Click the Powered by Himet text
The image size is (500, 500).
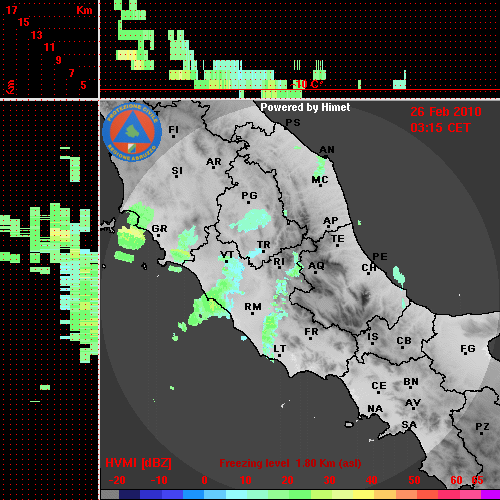305,107
